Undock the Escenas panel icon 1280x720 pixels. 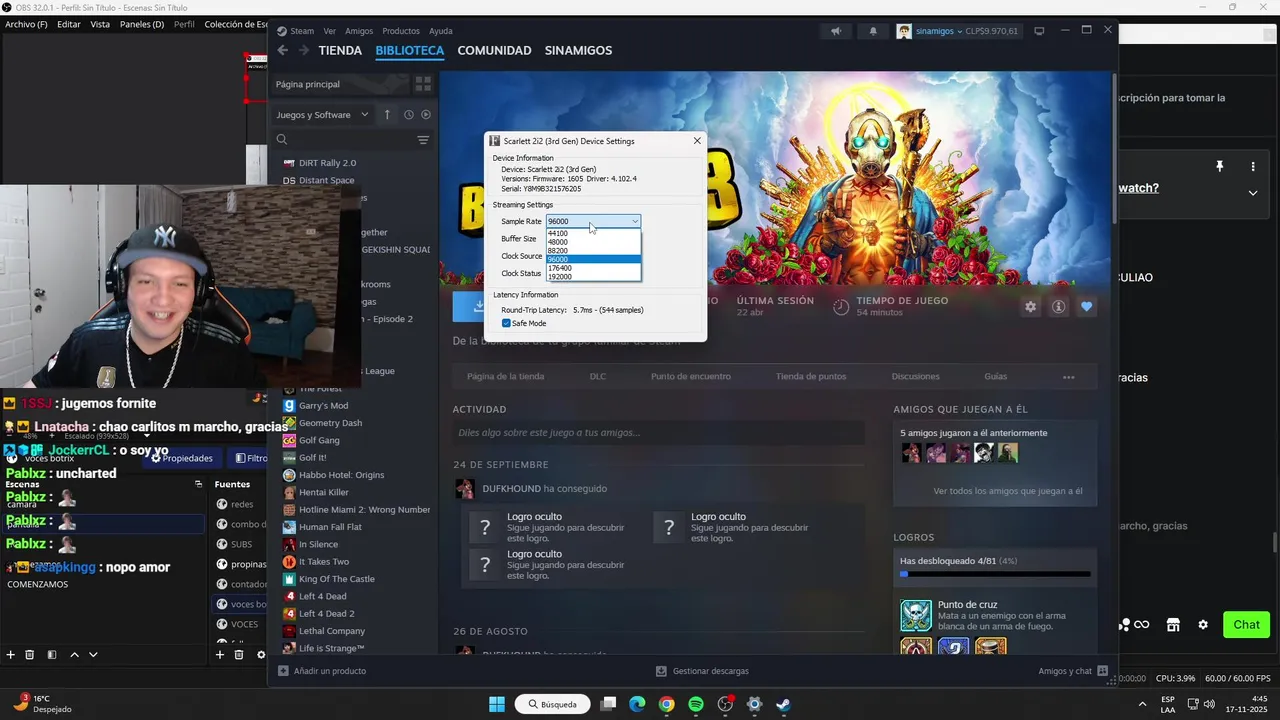pyautogui.click(x=198, y=484)
